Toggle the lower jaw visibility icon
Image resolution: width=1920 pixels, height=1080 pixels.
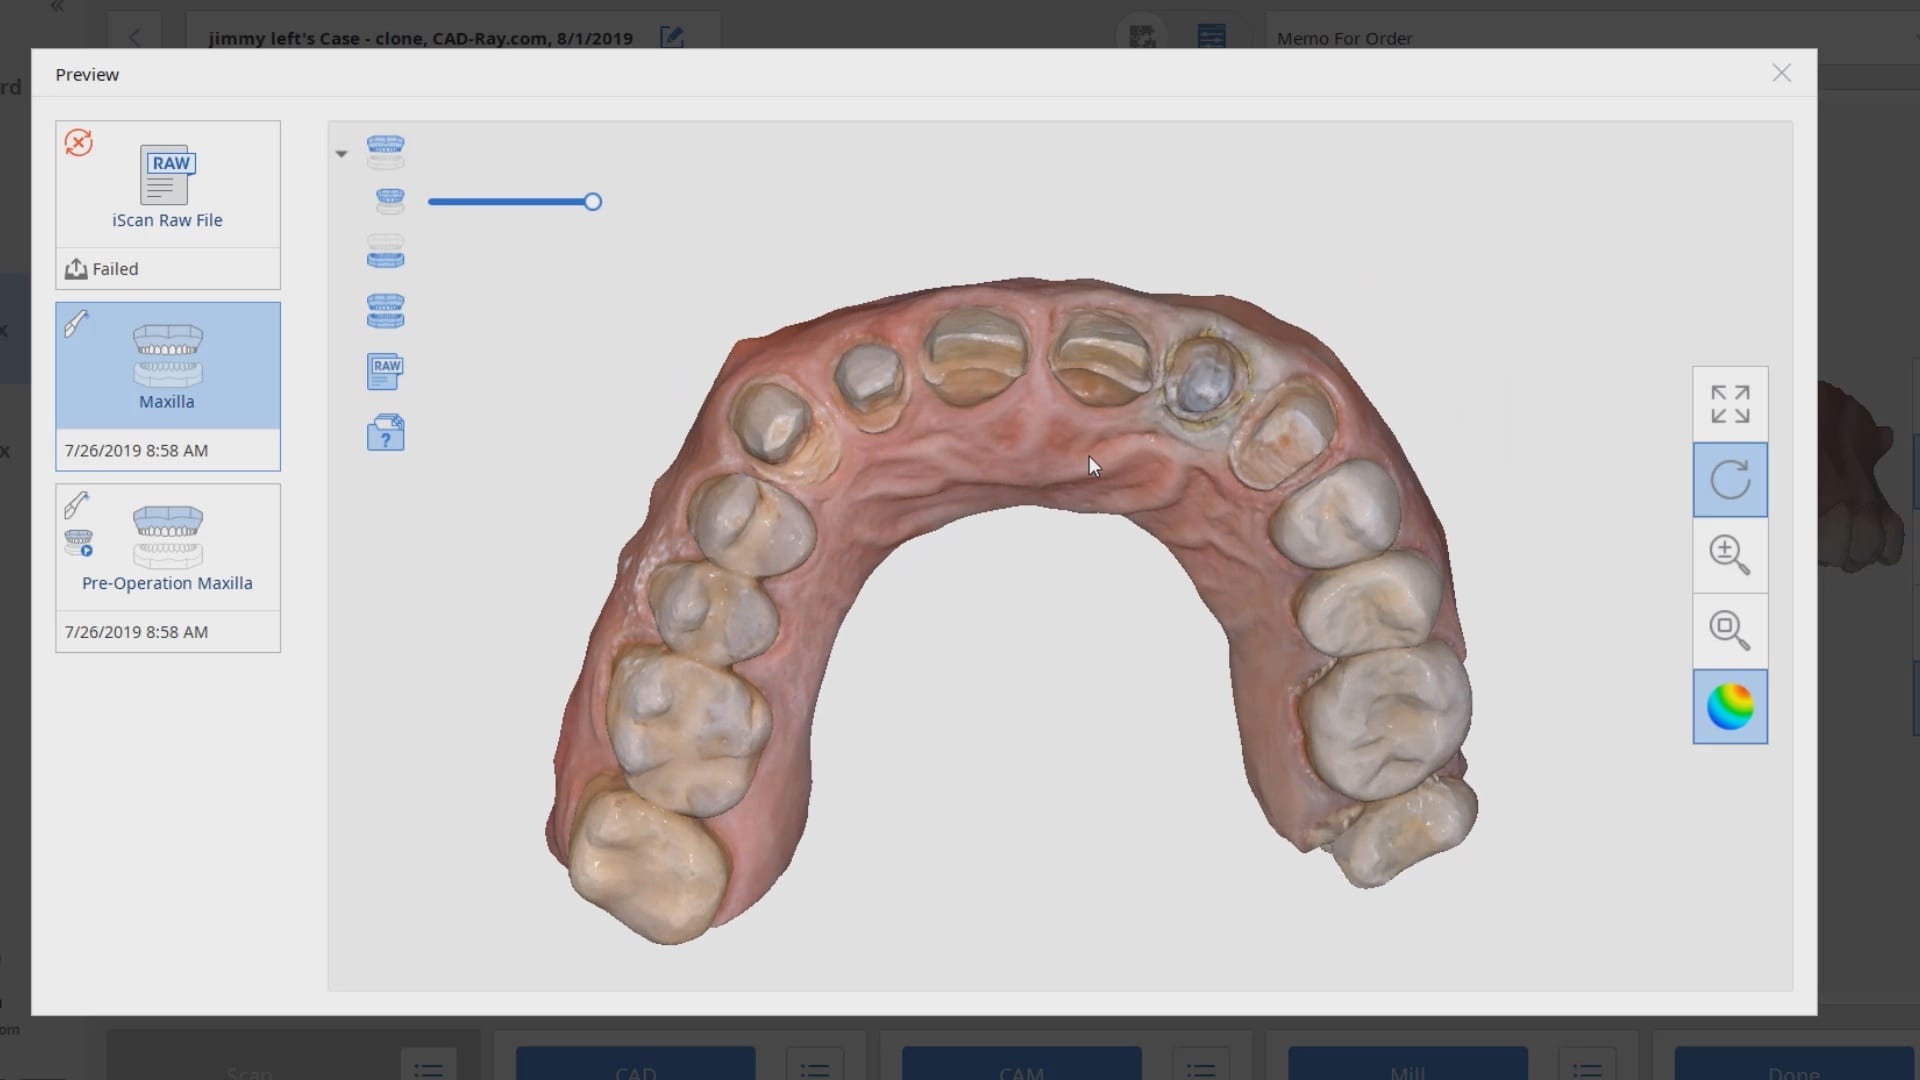pyautogui.click(x=385, y=251)
